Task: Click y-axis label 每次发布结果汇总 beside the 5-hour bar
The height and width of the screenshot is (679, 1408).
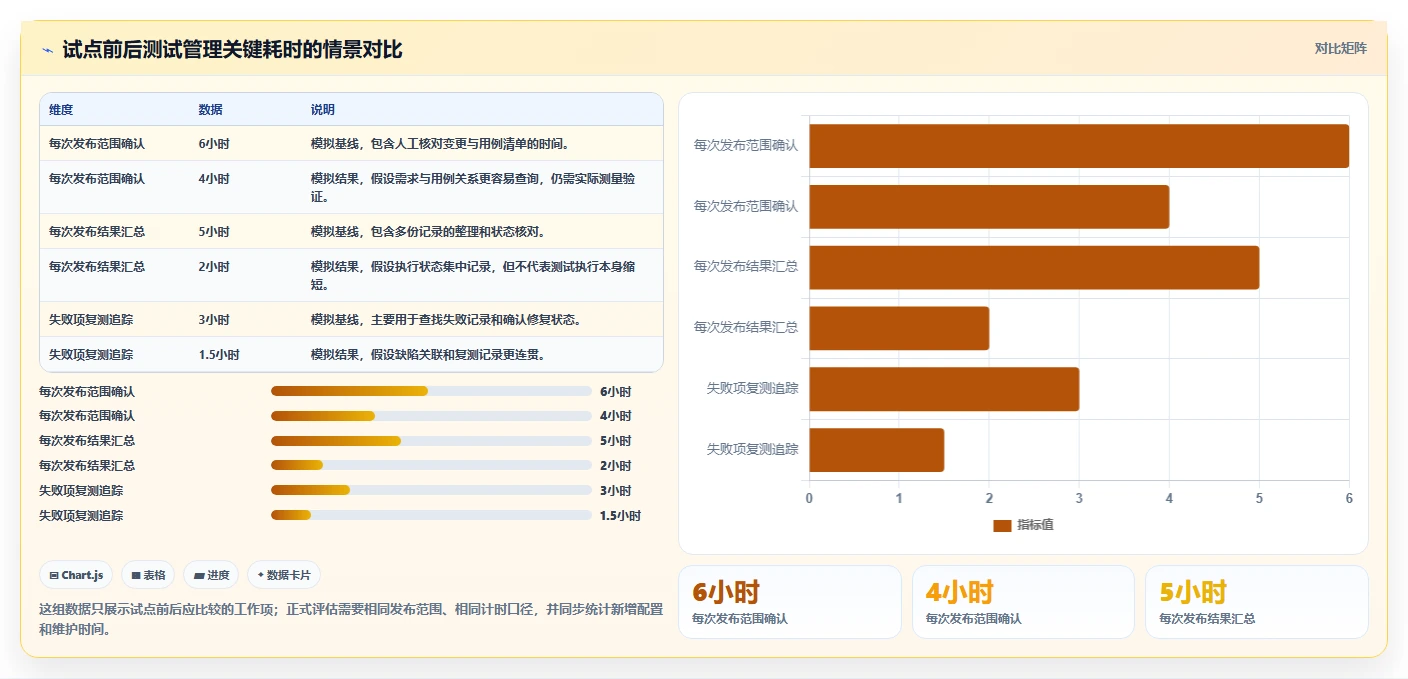Action: (x=746, y=268)
